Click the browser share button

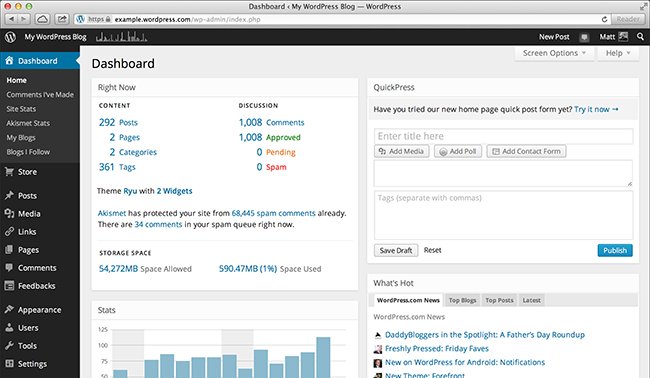[x=62, y=19]
